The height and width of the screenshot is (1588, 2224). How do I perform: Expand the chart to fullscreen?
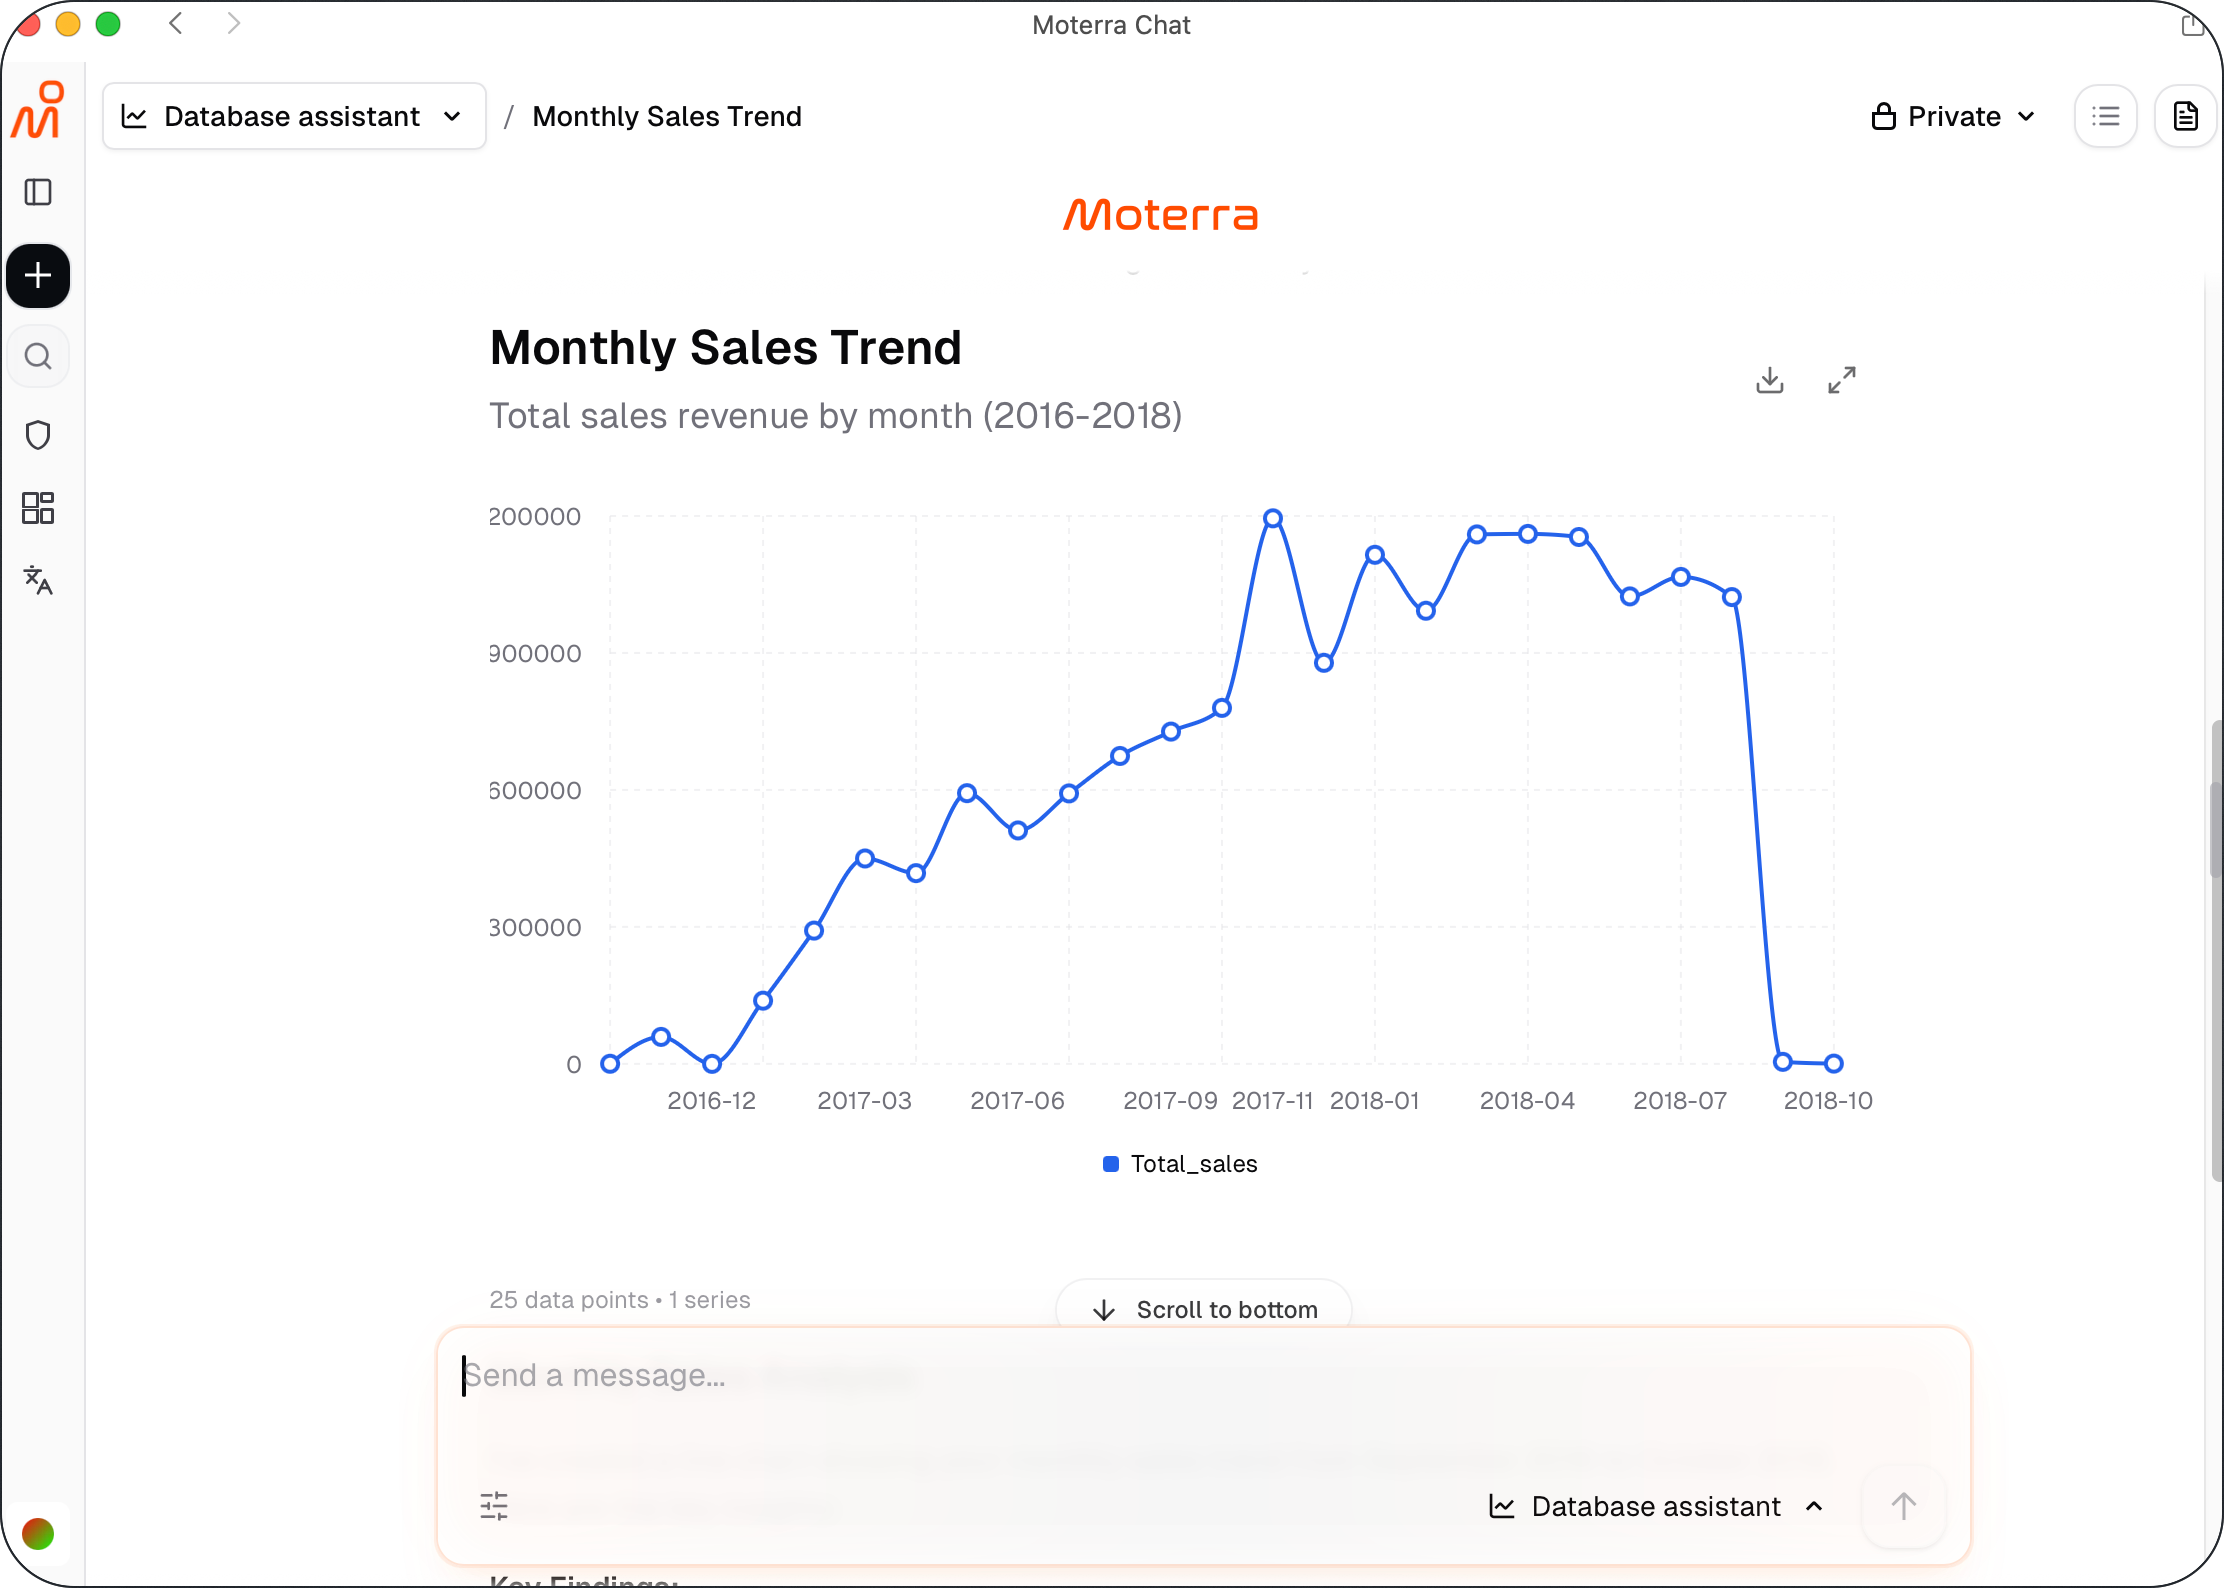click(x=1842, y=380)
